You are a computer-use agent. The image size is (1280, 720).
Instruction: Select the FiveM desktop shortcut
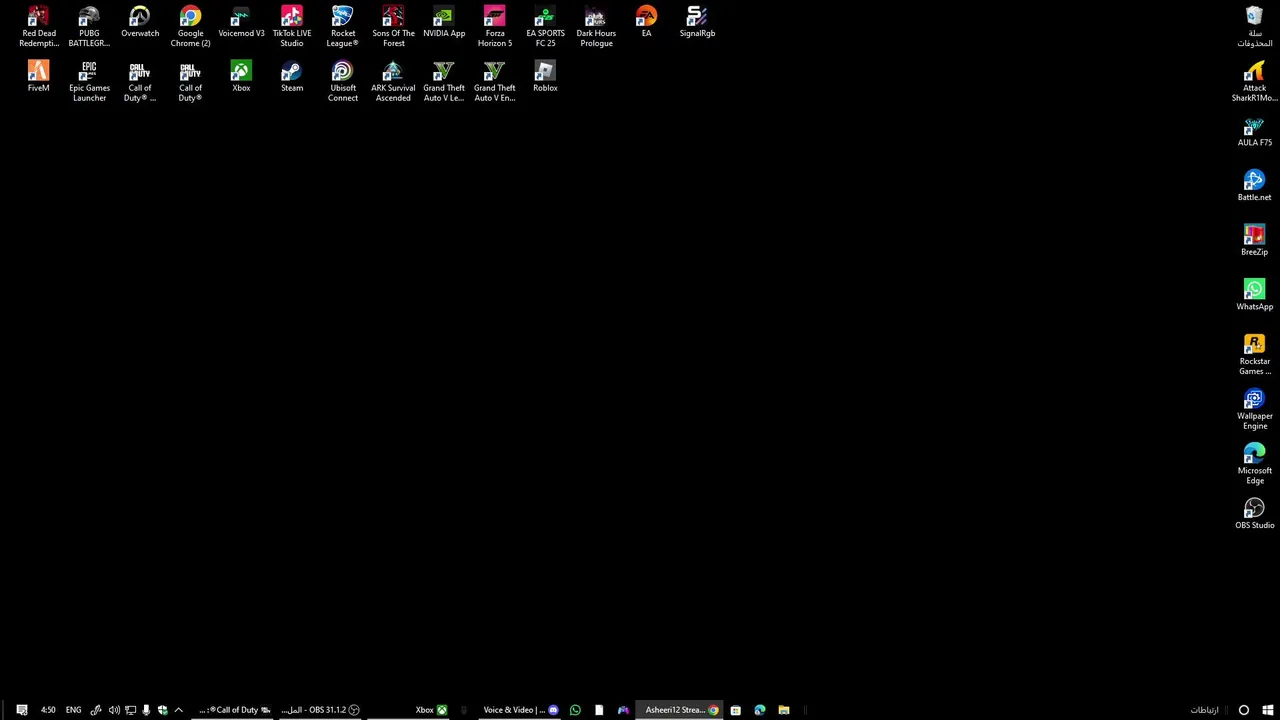tap(38, 77)
